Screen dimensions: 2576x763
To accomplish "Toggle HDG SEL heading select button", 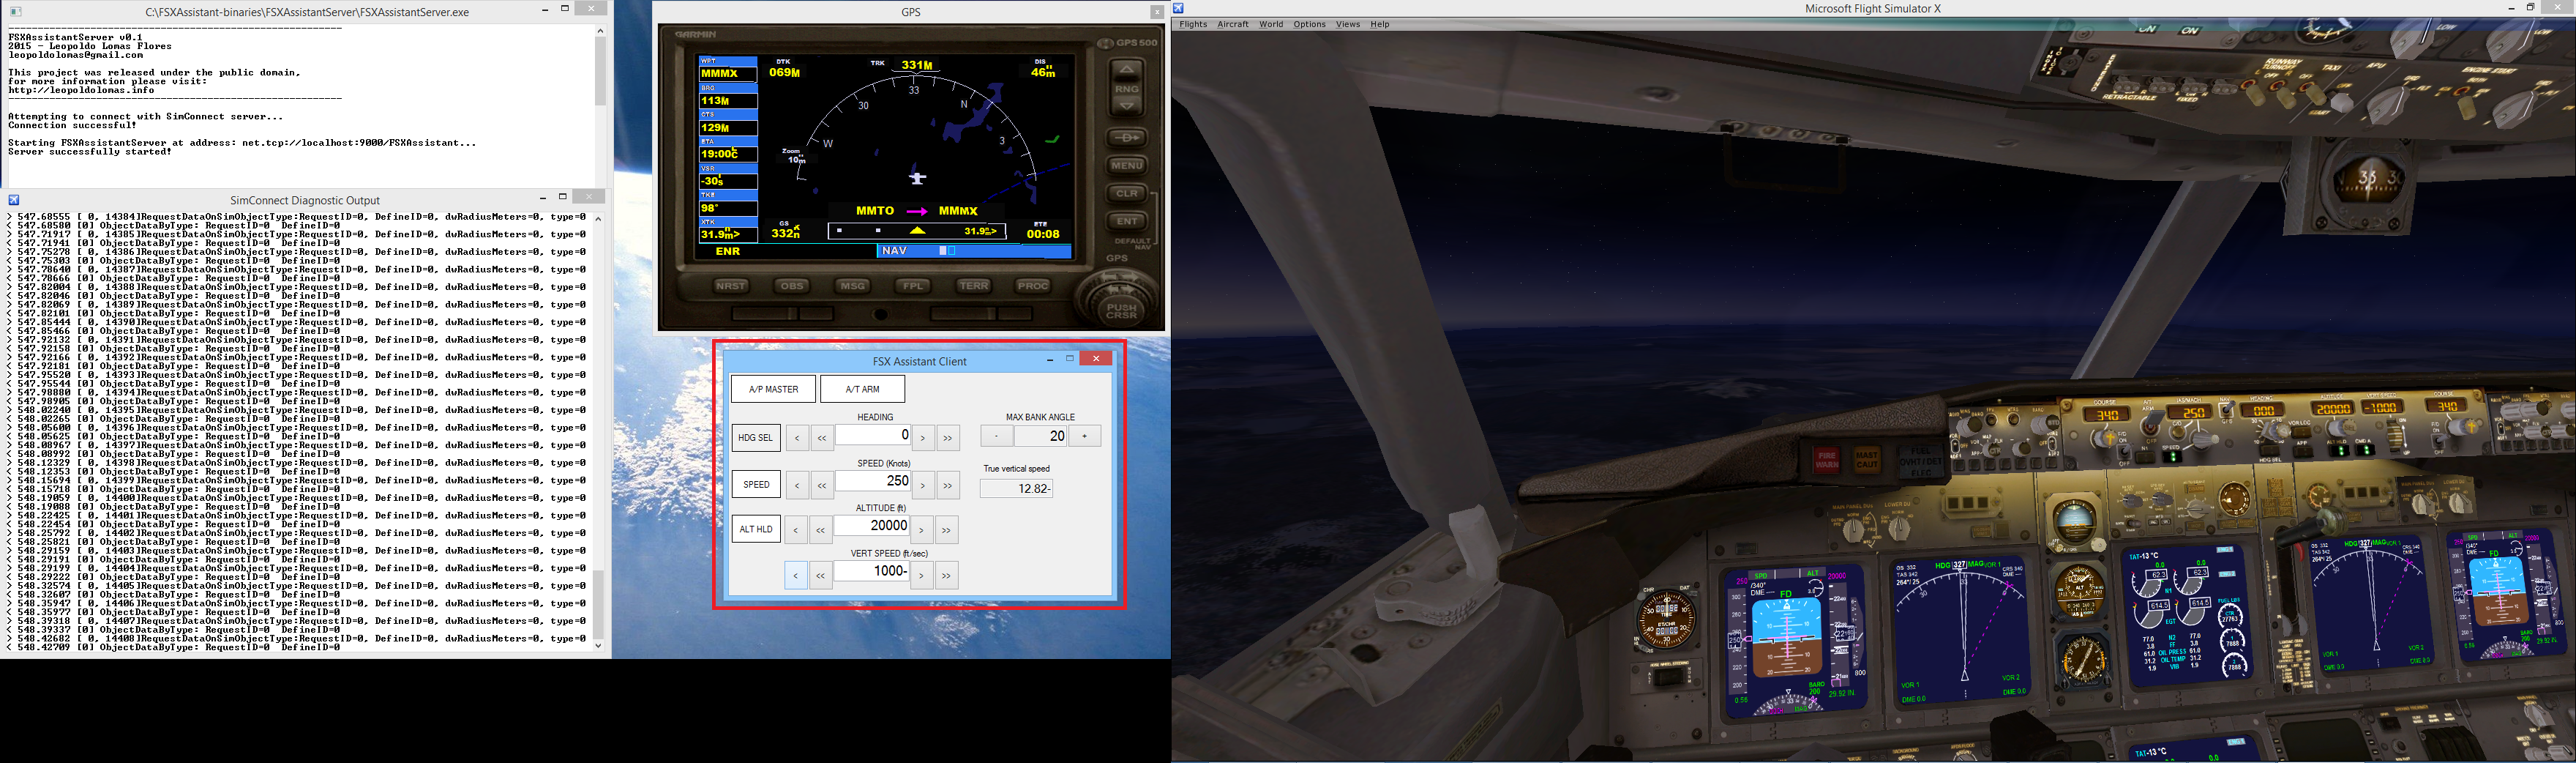I will 755,438.
